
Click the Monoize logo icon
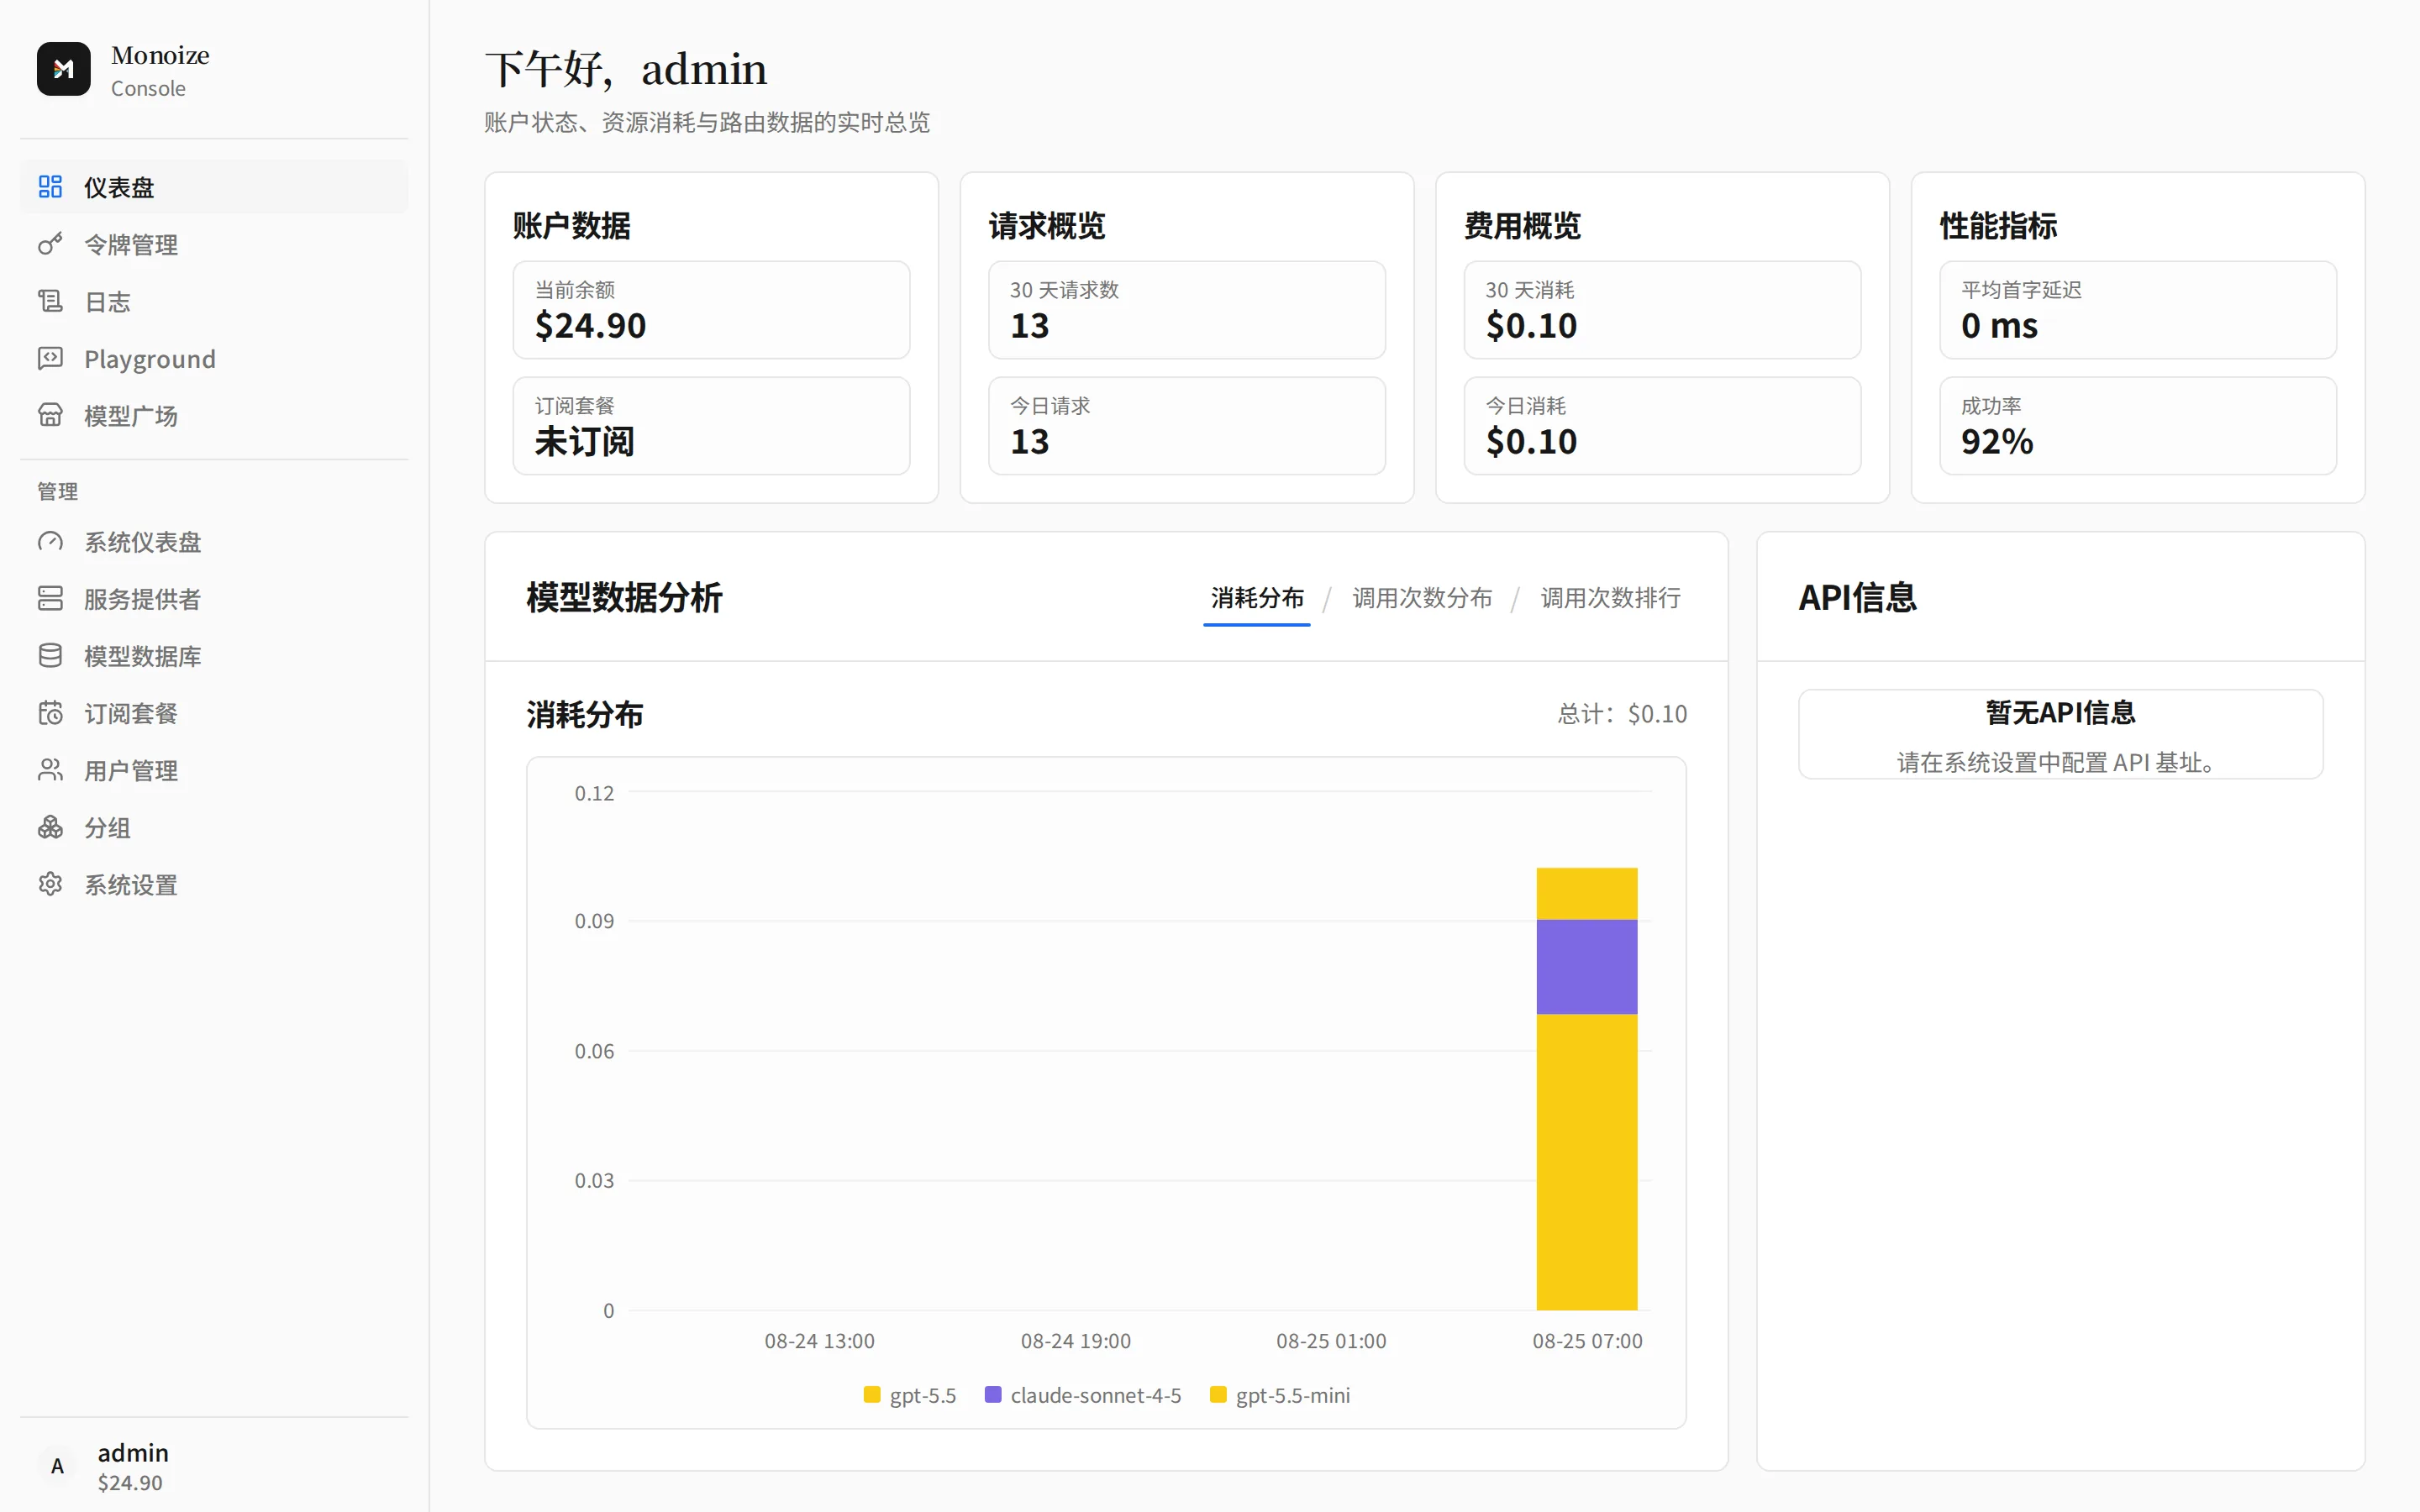point(63,69)
